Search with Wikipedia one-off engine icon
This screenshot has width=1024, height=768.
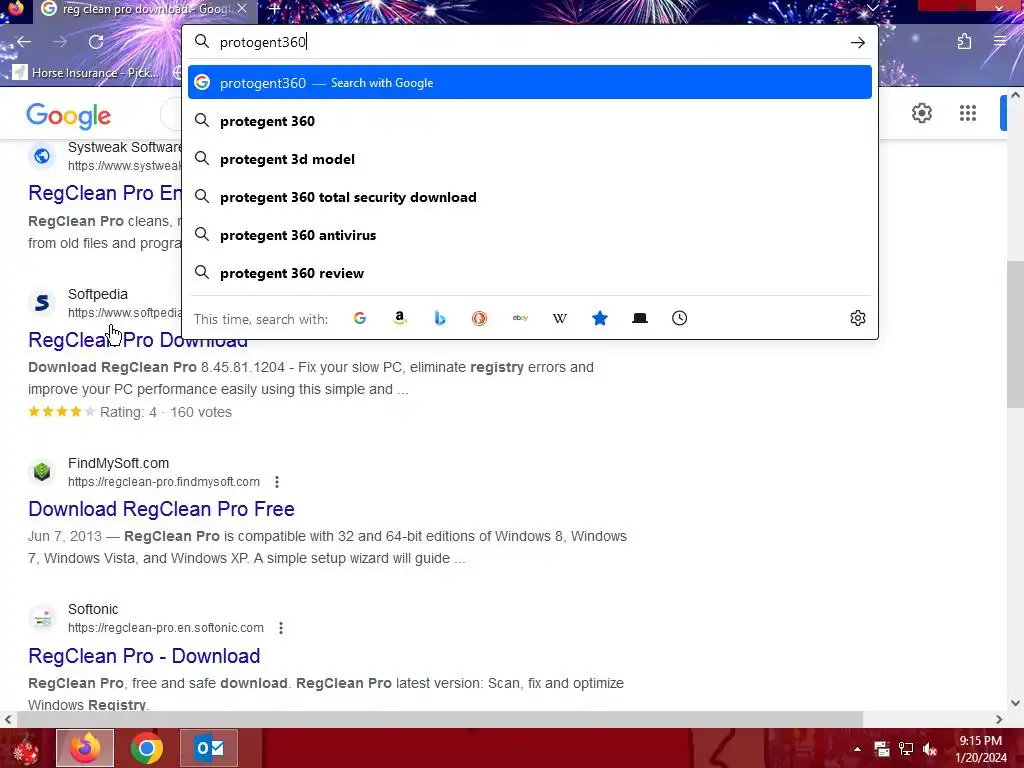(x=560, y=318)
